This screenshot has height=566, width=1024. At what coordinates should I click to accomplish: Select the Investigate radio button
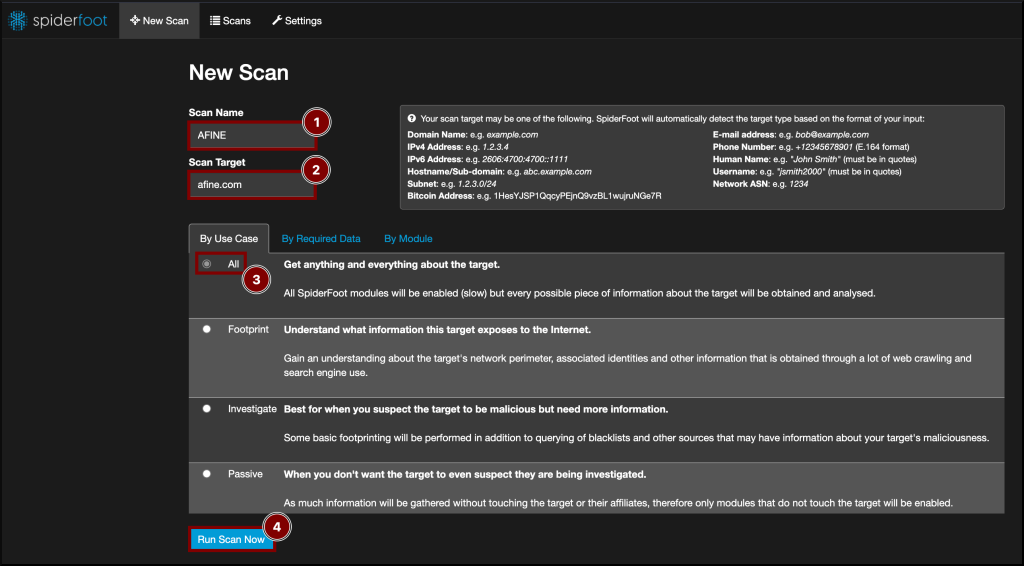[206, 409]
